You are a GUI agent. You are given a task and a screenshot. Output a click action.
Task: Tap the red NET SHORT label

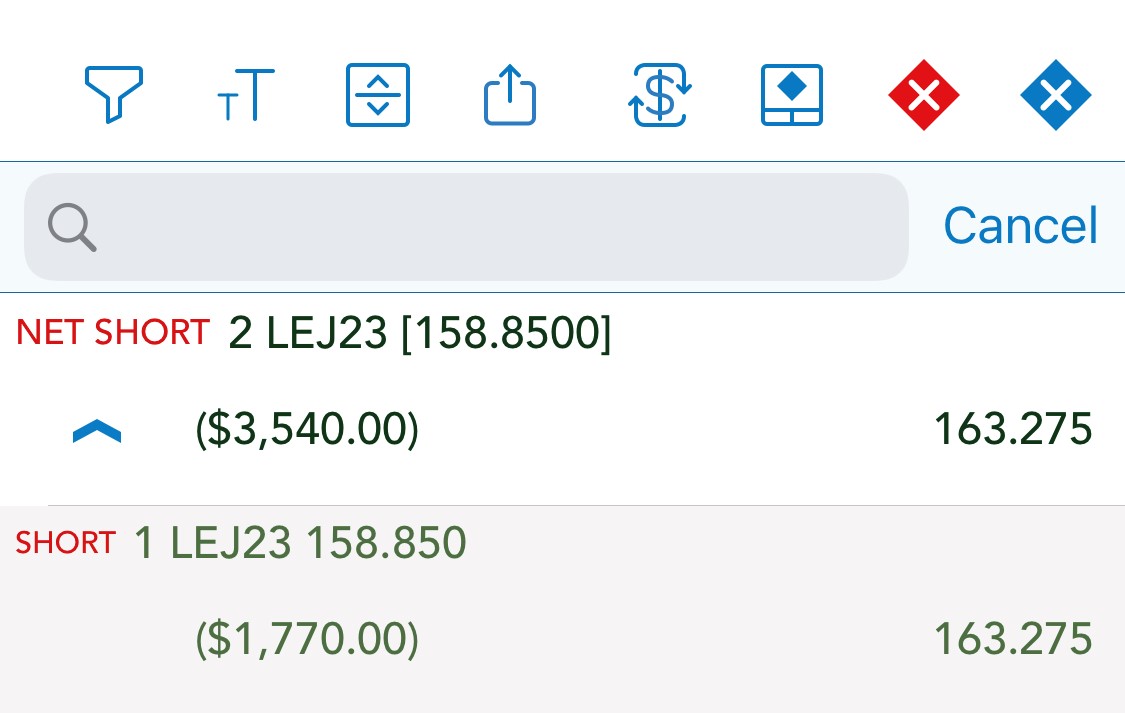tap(113, 332)
